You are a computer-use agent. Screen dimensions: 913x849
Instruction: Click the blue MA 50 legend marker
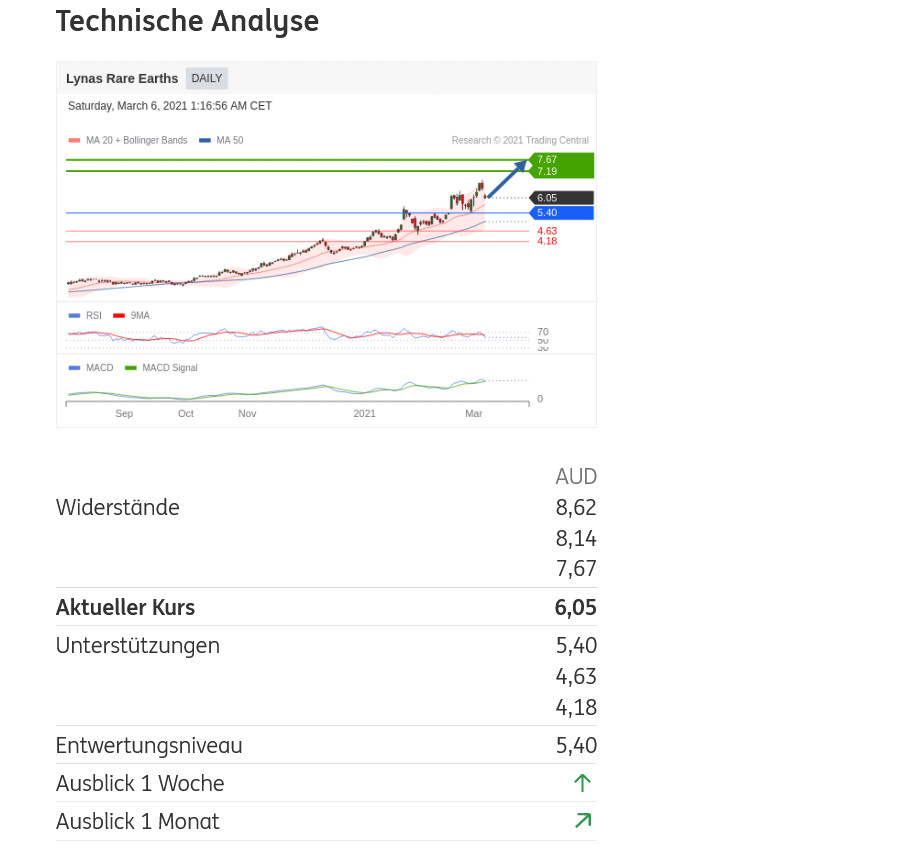(205, 141)
